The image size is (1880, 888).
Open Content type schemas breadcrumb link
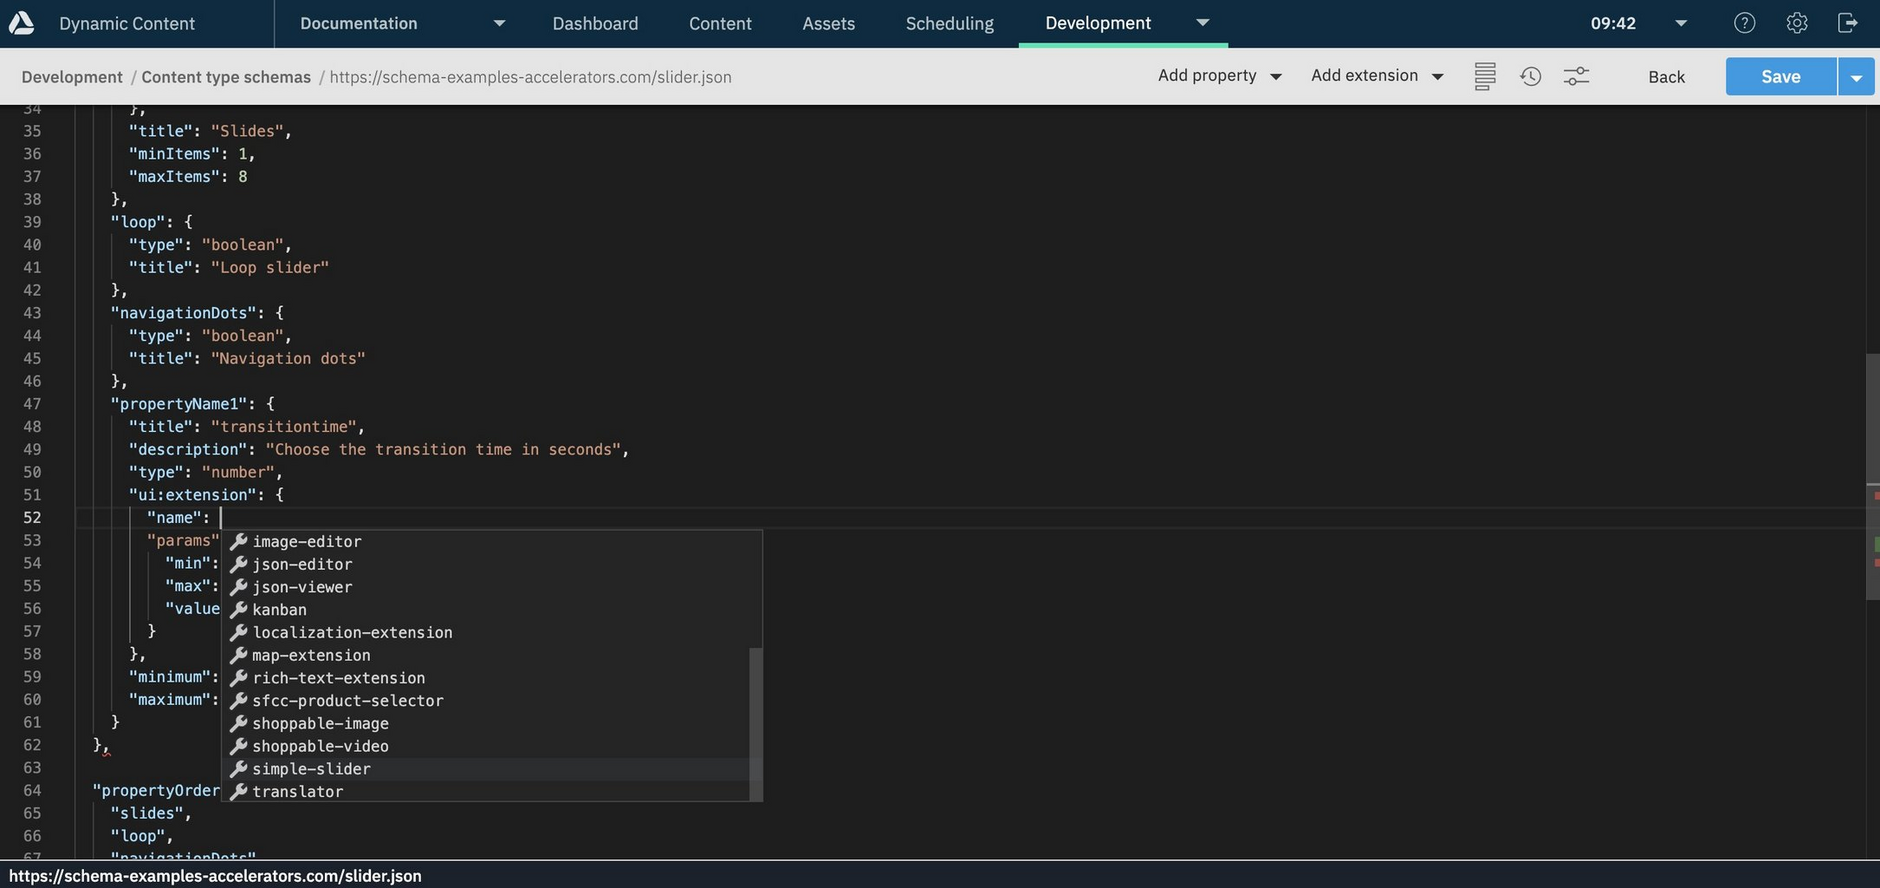[x=226, y=77]
